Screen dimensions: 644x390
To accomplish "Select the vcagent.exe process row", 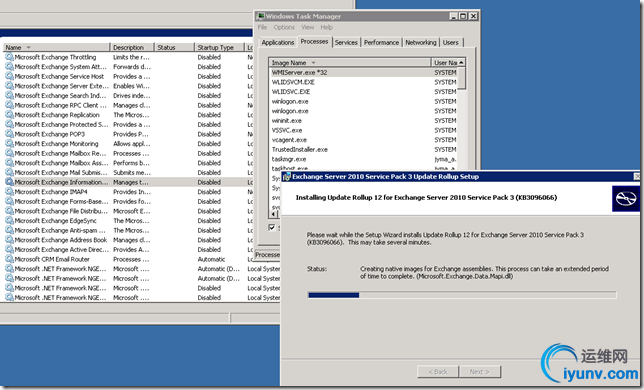I will pyautogui.click(x=363, y=140).
